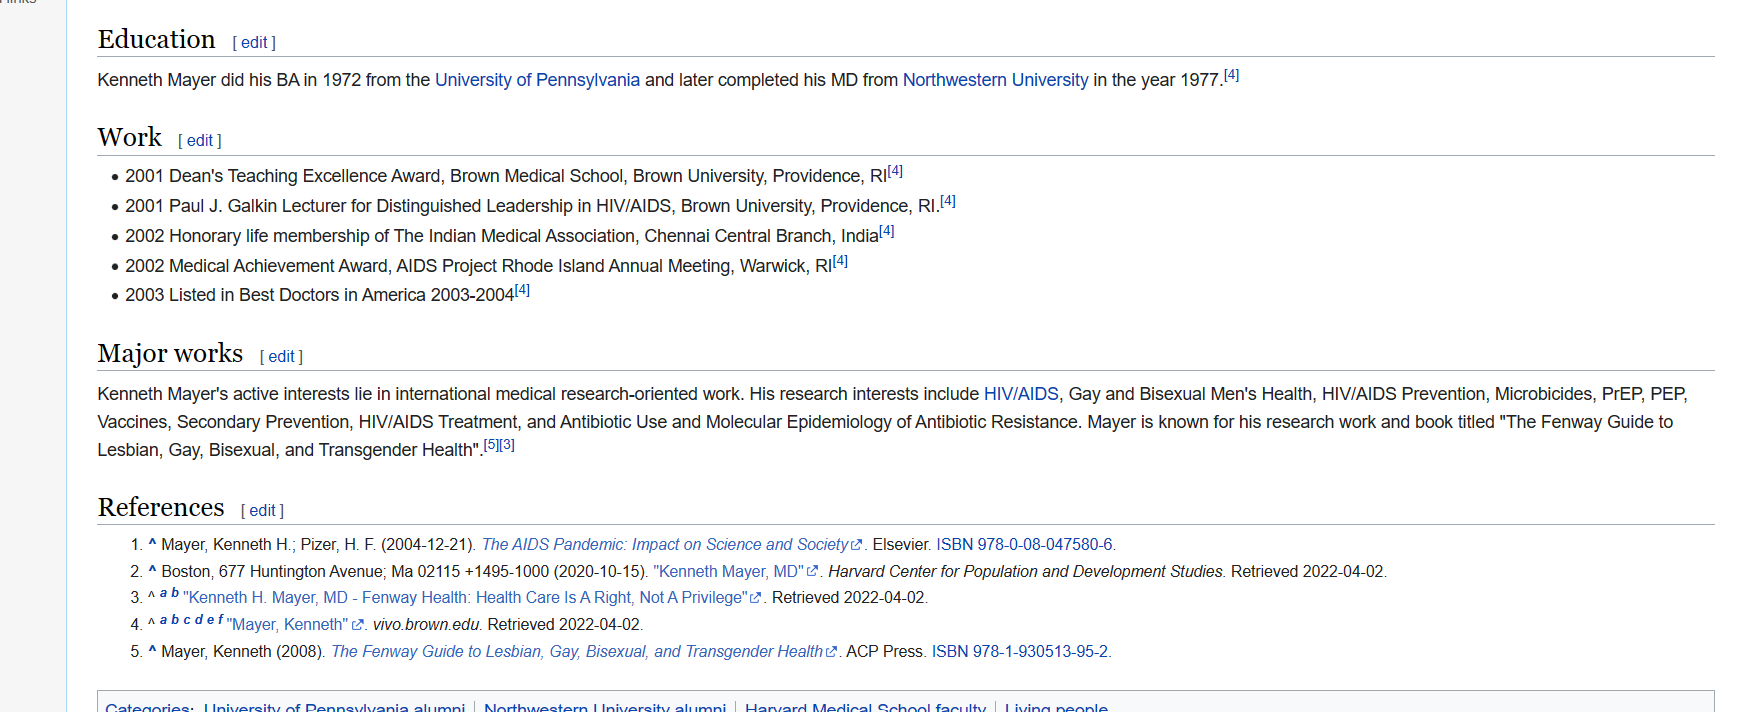Screen dimensions: 1743x712
Task: Open Categories link in footer box
Action: 148,707
